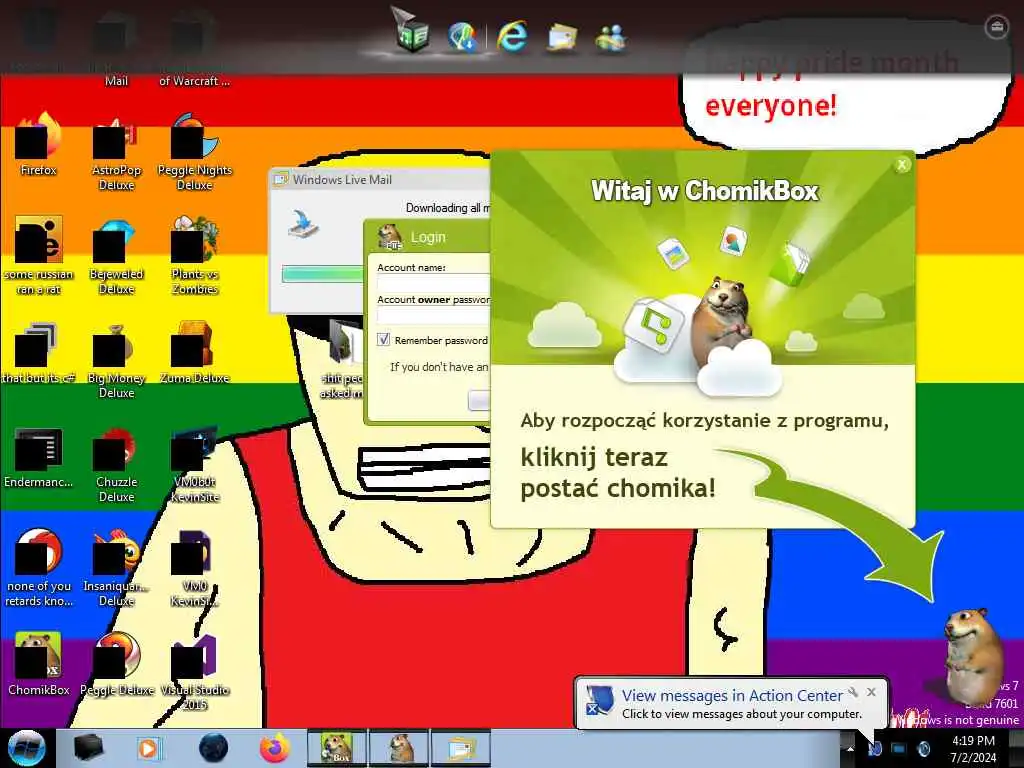Click the wrench icon in Action Center balloon

(x=852, y=692)
